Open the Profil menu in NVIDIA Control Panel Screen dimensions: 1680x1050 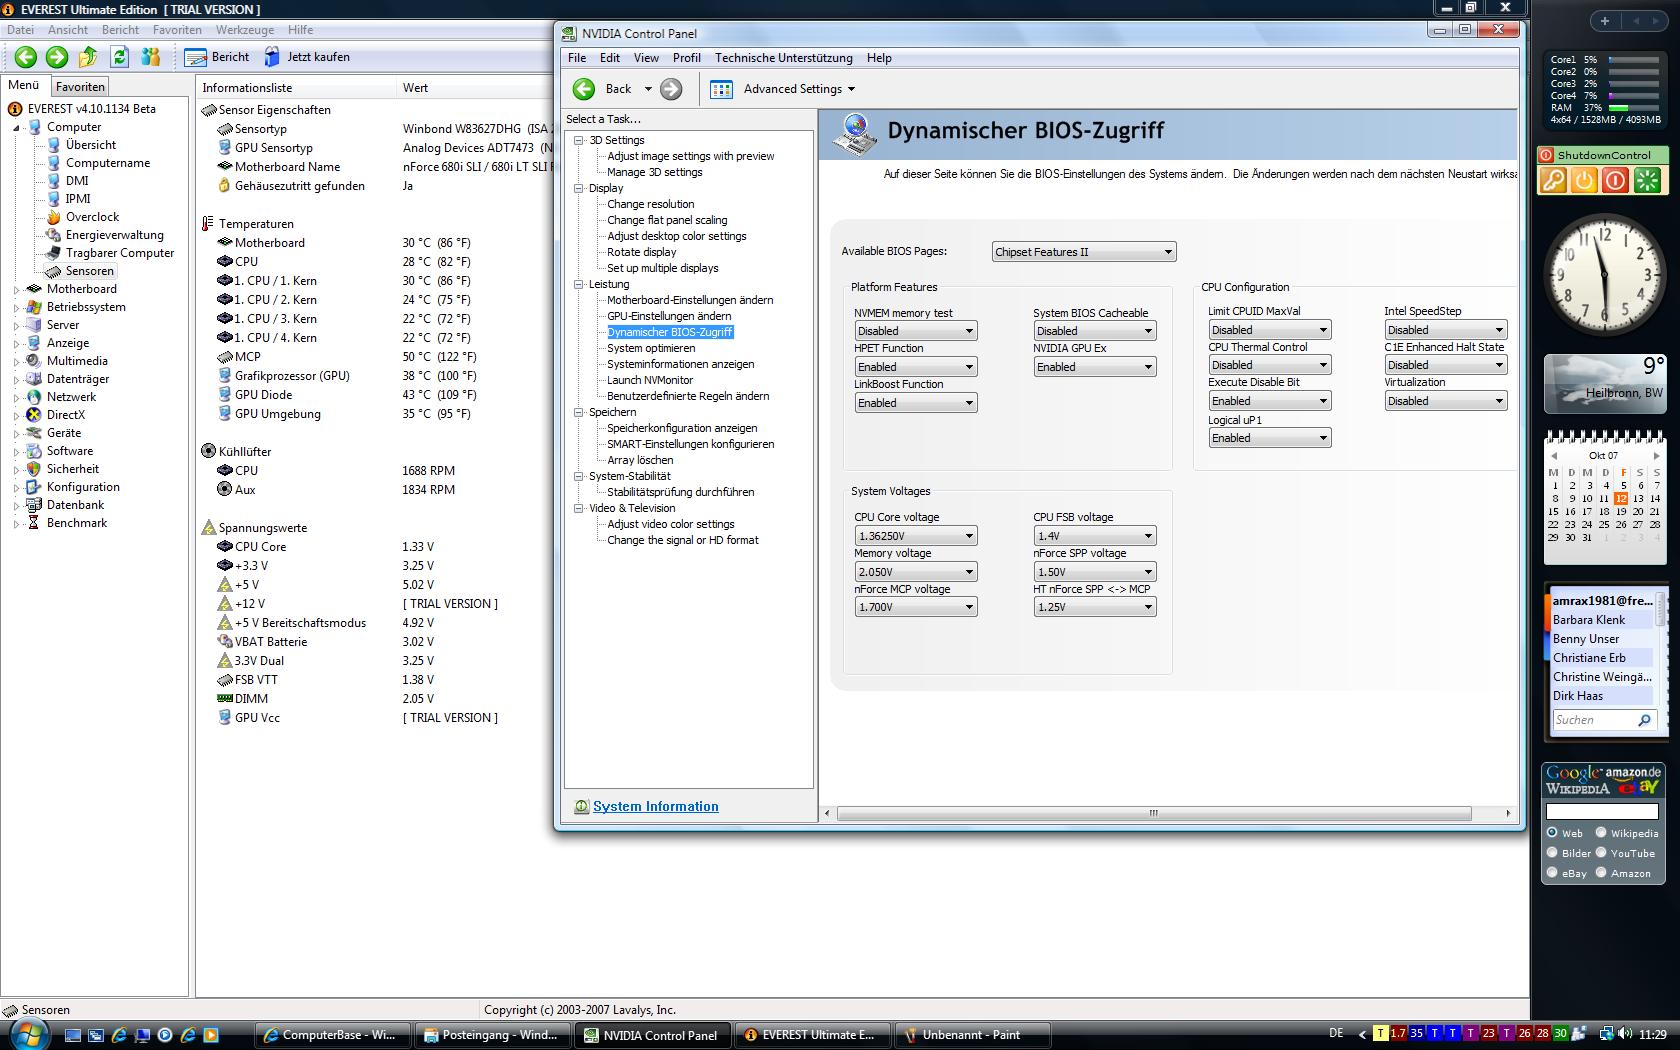(686, 58)
